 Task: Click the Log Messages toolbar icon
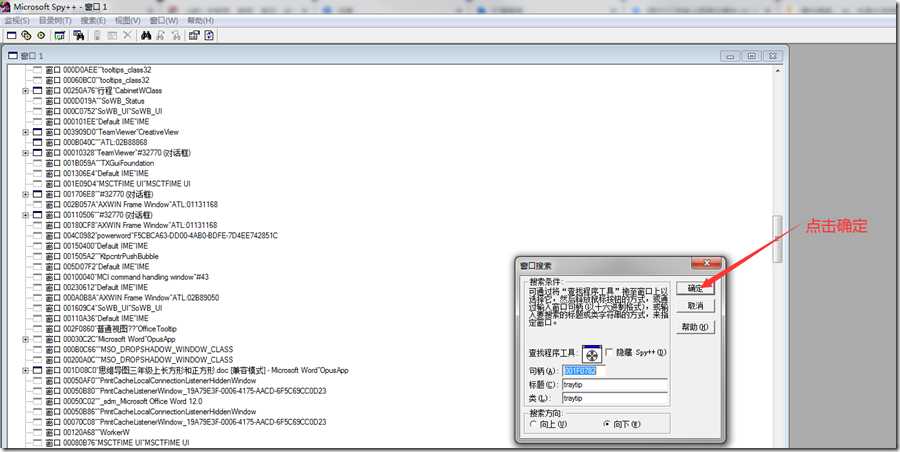(60, 36)
